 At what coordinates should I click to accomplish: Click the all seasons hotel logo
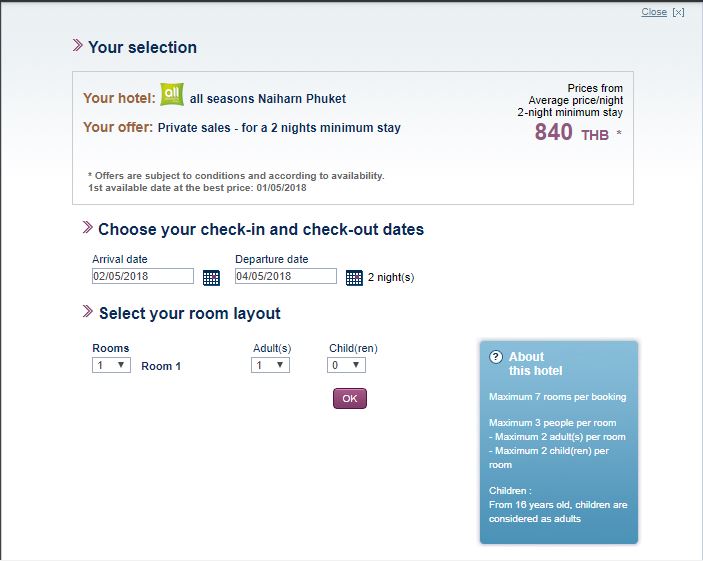coord(172,94)
